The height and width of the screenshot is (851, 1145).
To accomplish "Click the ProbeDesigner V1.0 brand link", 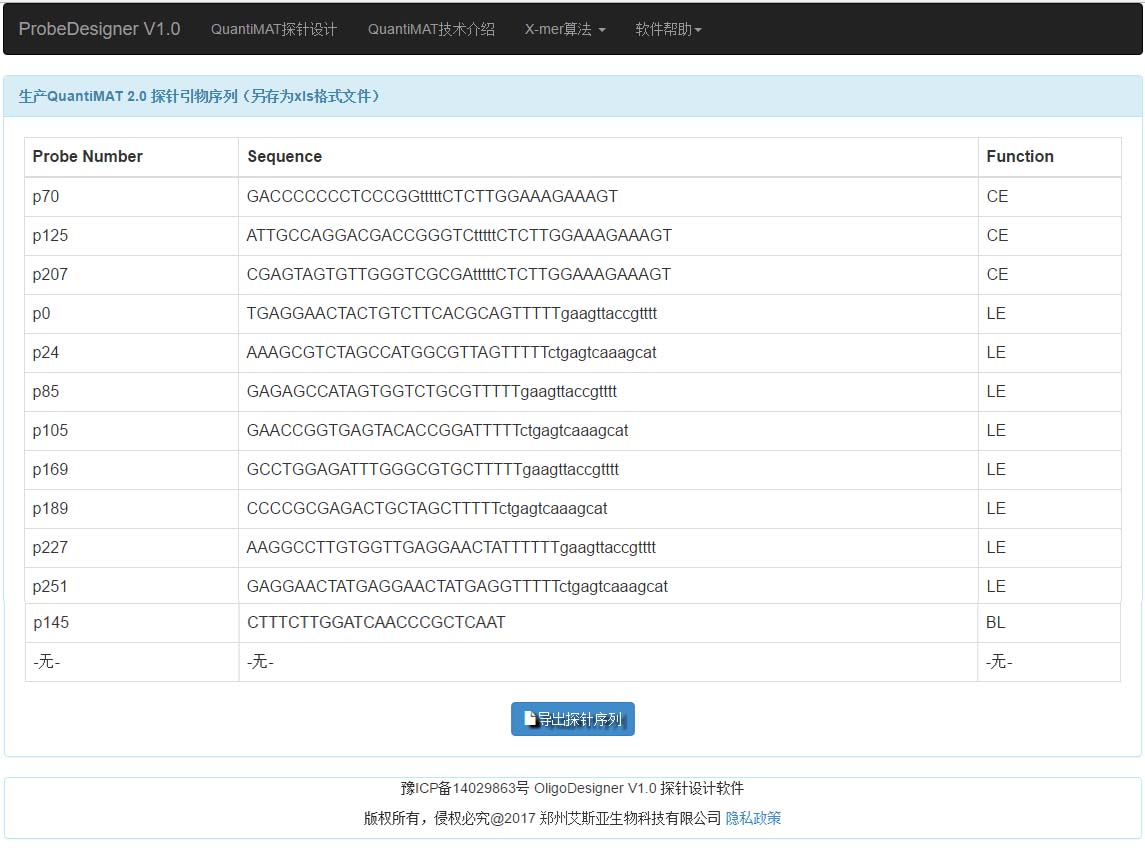I will tap(99, 29).
